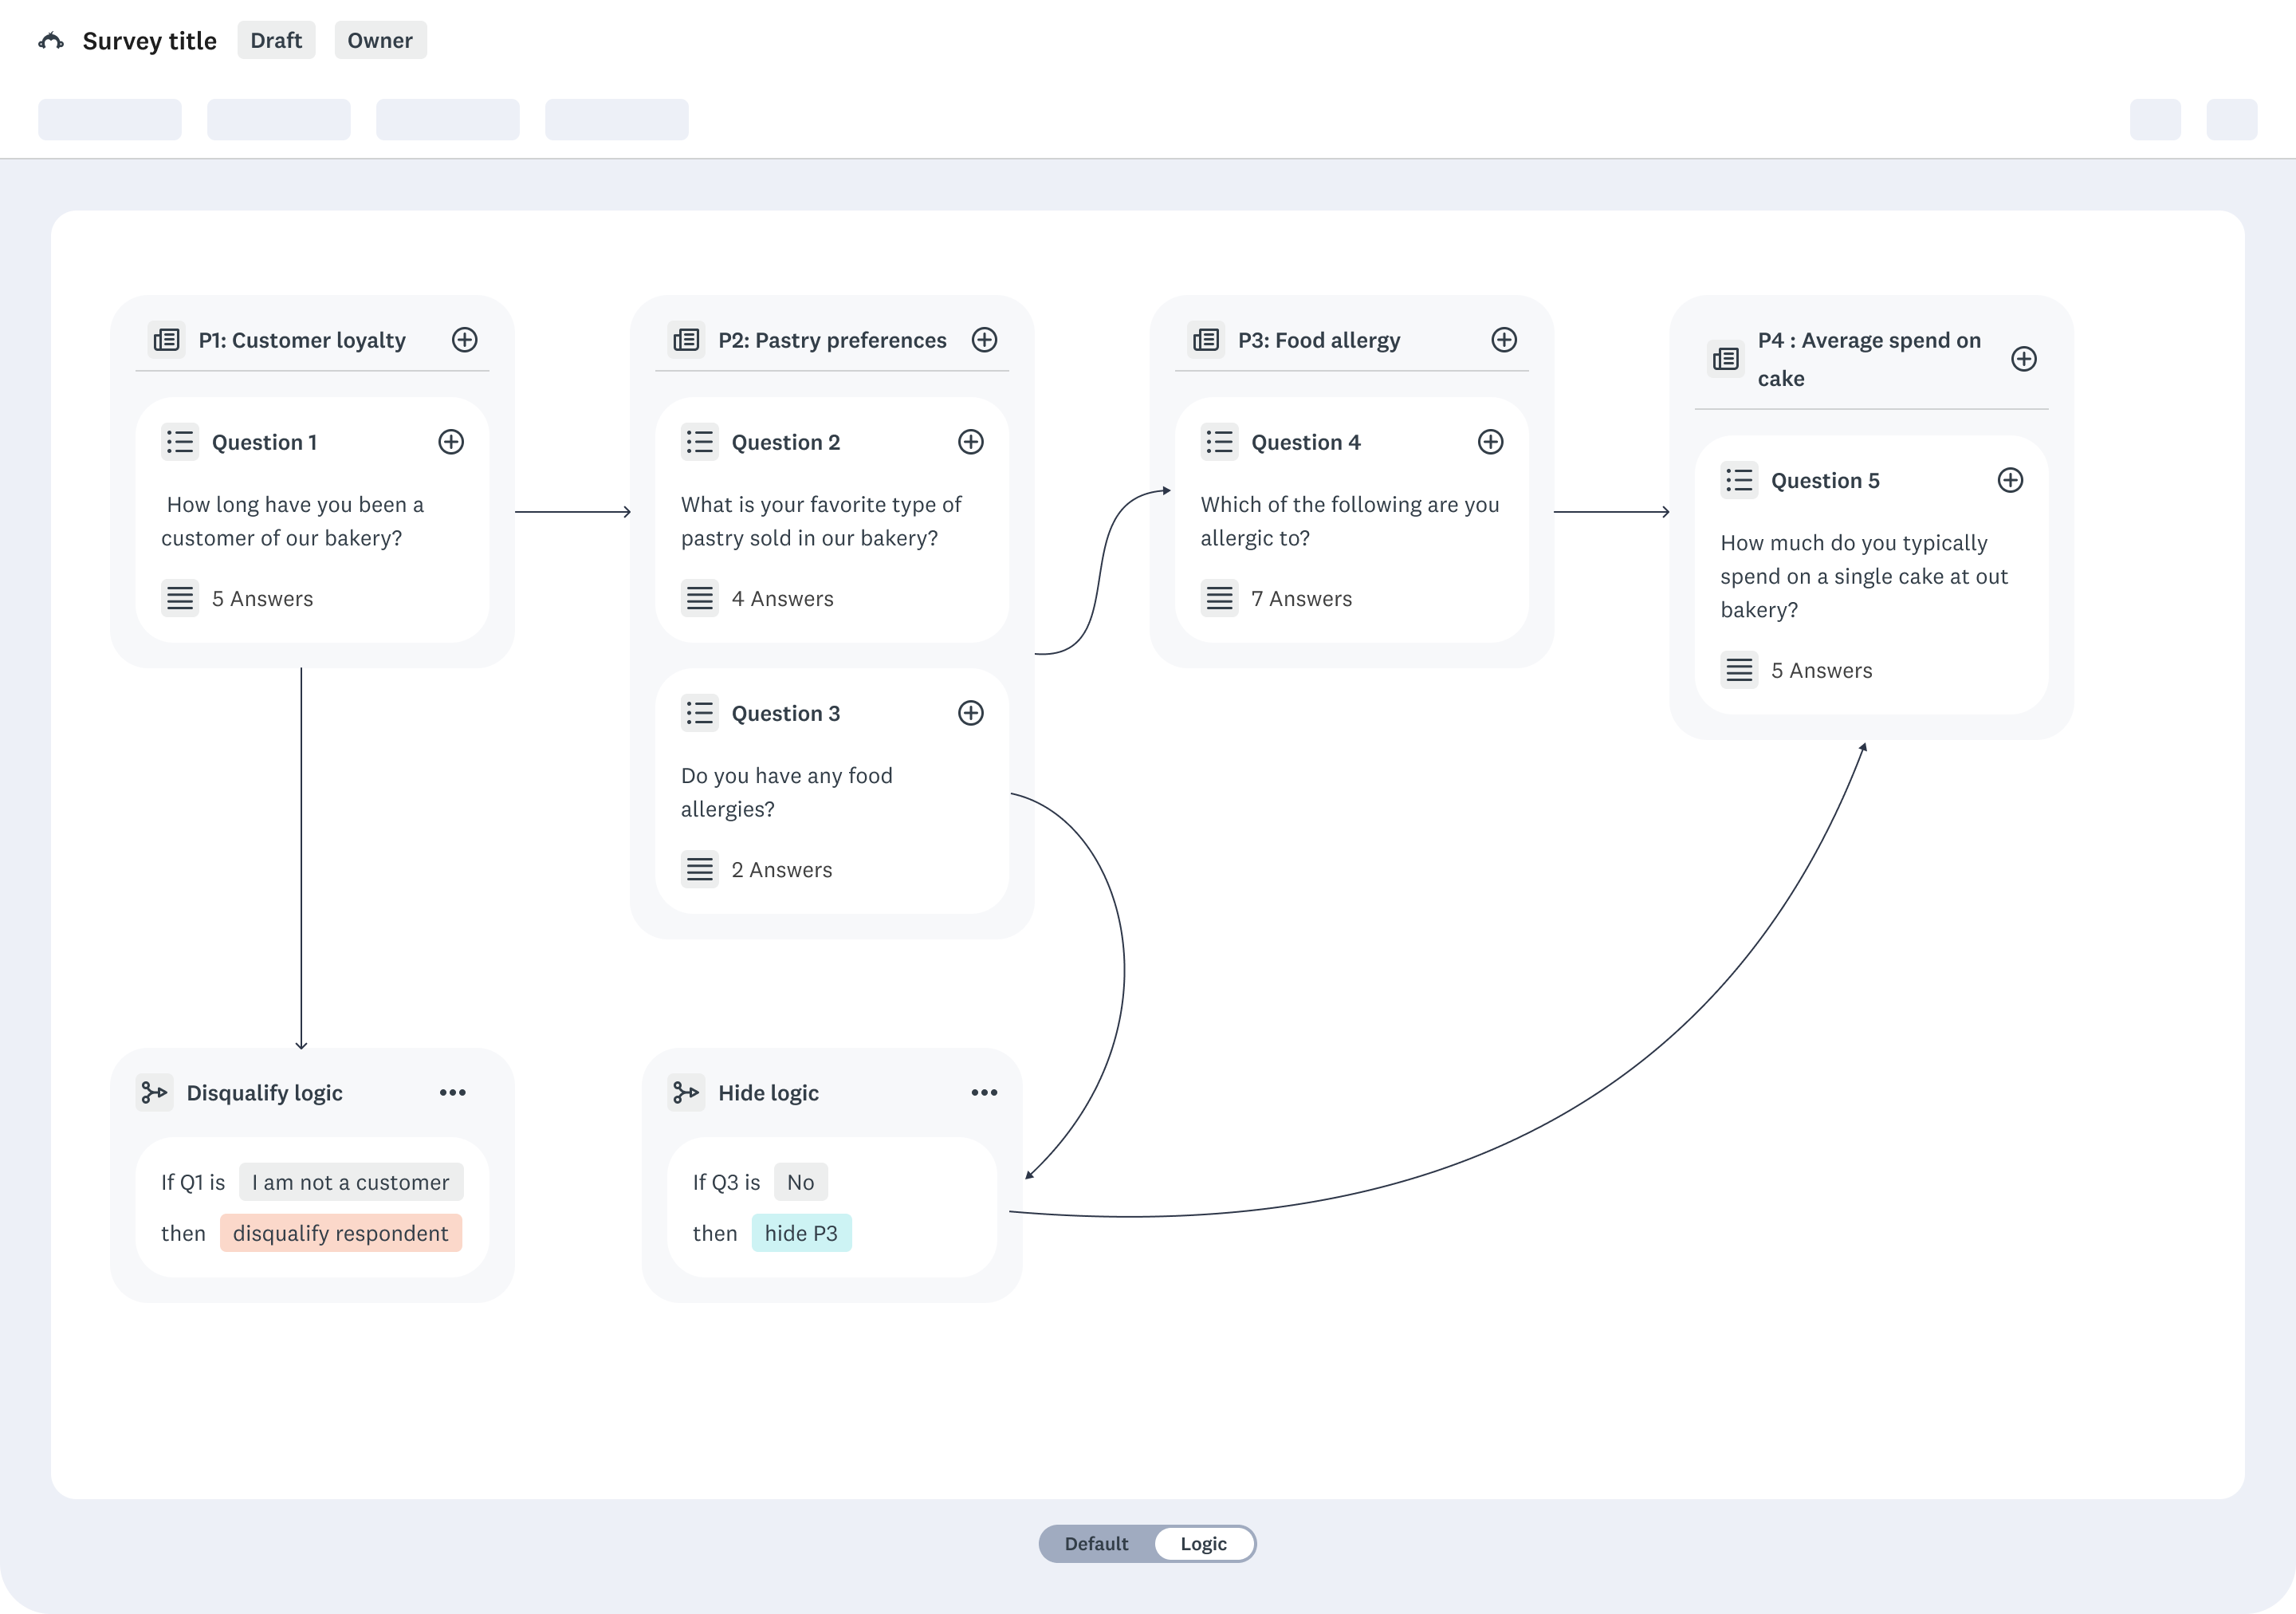Click the branch icon beside Hide logic
Screen dimensions: 2296x1614
point(686,1093)
